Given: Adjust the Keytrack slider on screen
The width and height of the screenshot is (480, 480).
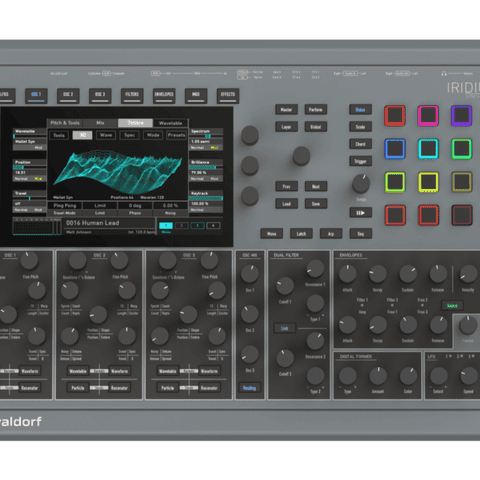Looking at the screenshot, I should [206, 198].
